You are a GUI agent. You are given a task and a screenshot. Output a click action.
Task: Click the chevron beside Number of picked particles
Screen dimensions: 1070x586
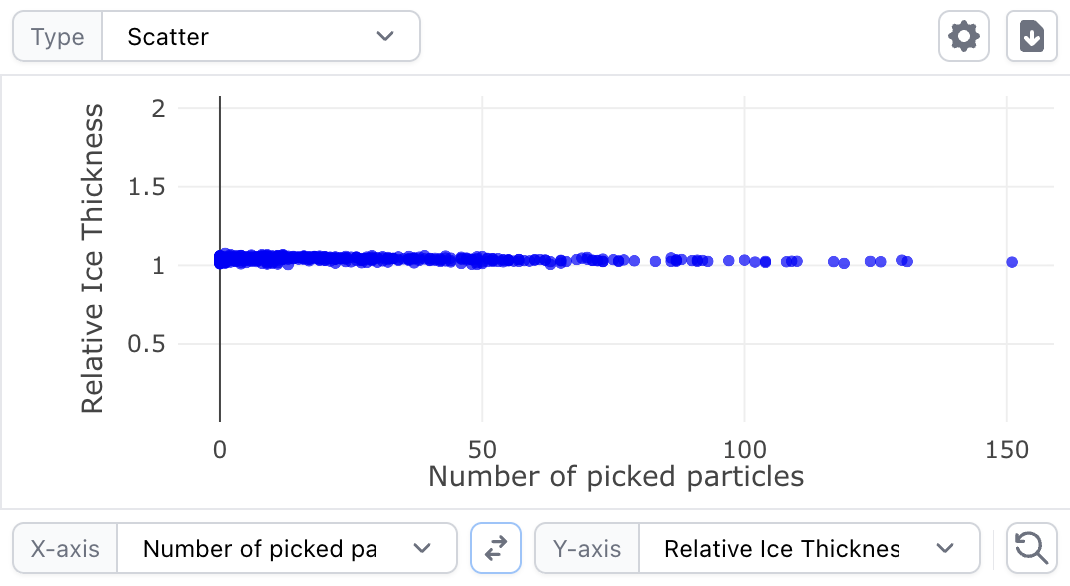coord(422,548)
